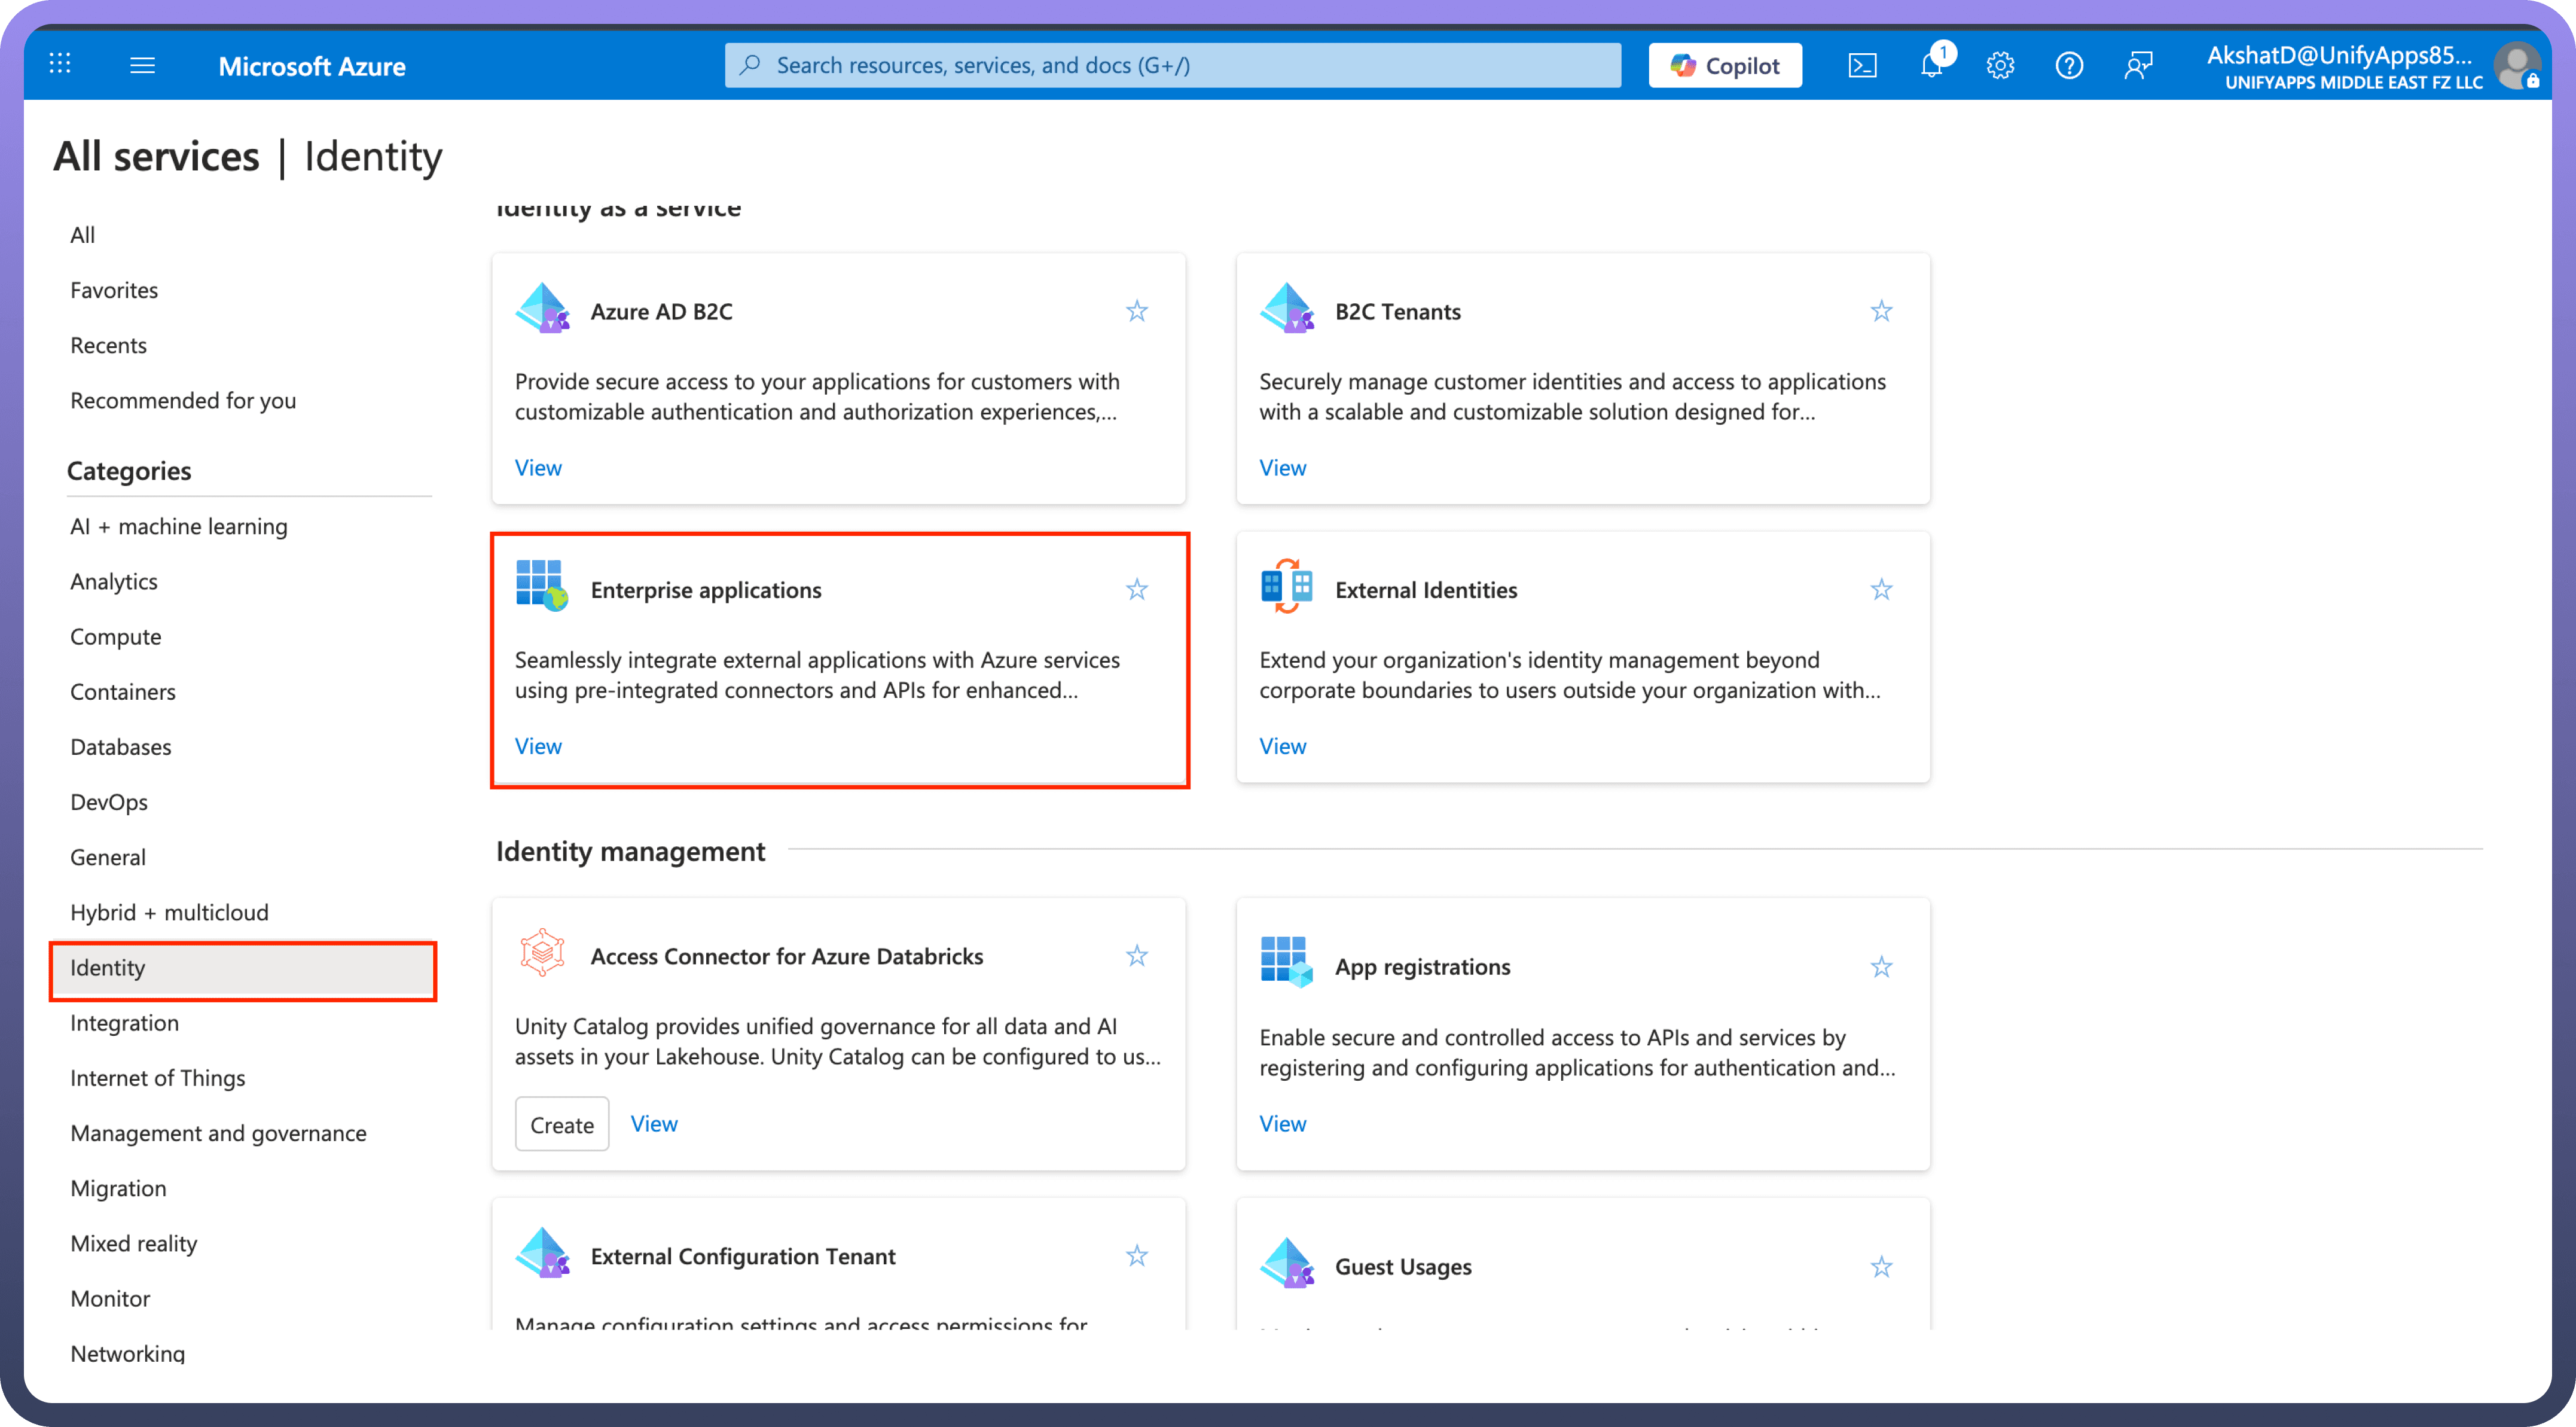Click View under B2C Tenants

pyautogui.click(x=1282, y=468)
